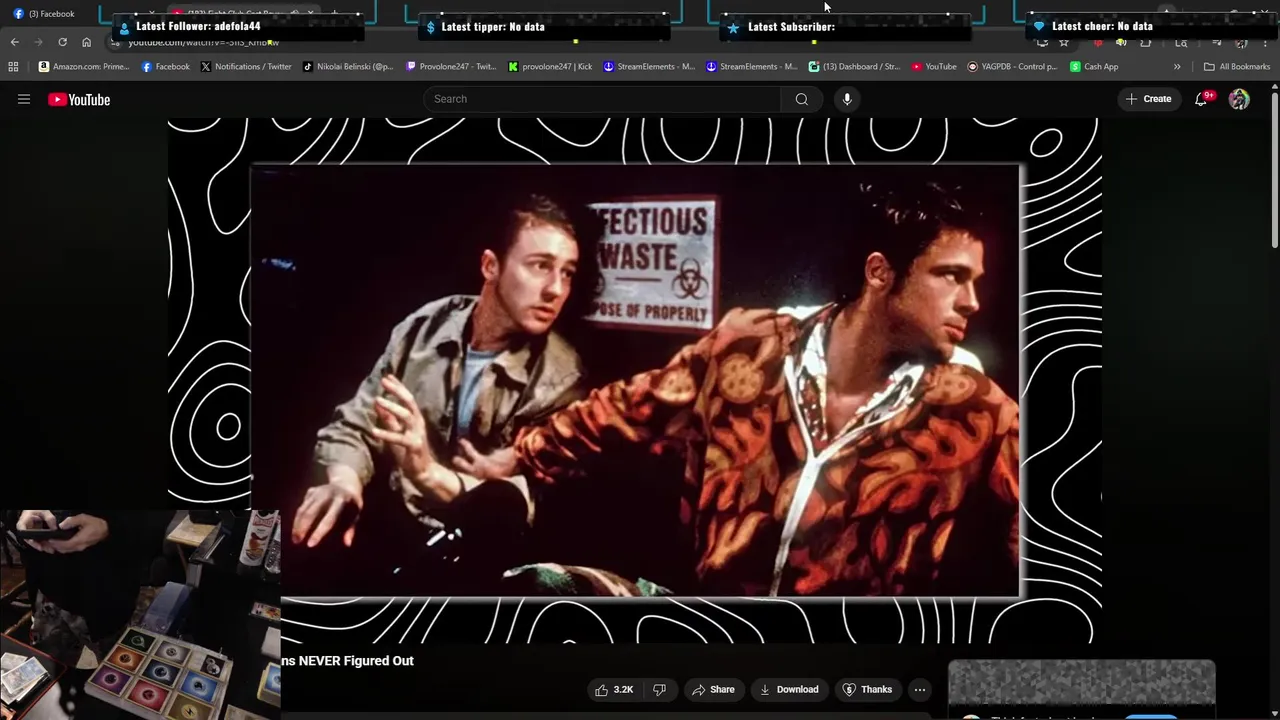Screen dimensions: 1280x720
Task: Click the 3.2K like count
Action: point(623,690)
